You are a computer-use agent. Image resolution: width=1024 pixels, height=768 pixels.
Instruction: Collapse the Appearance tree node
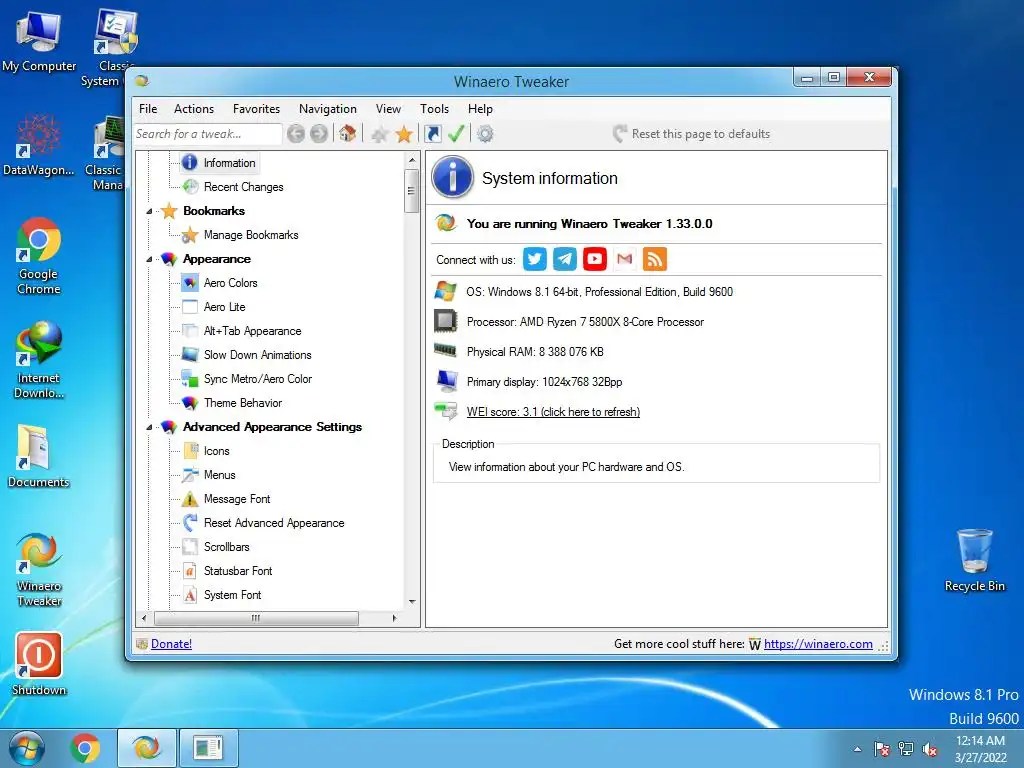point(149,259)
